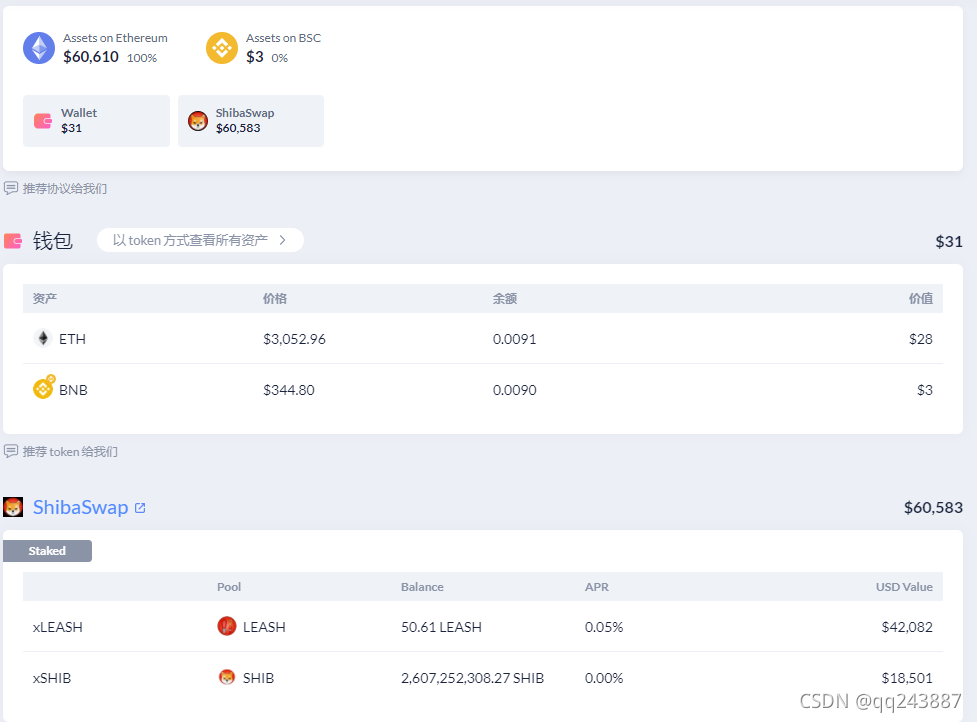Click the ShibaSwap logo beside section heading
Image resolution: width=977 pixels, height=722 pixels.
pos(13,507)
